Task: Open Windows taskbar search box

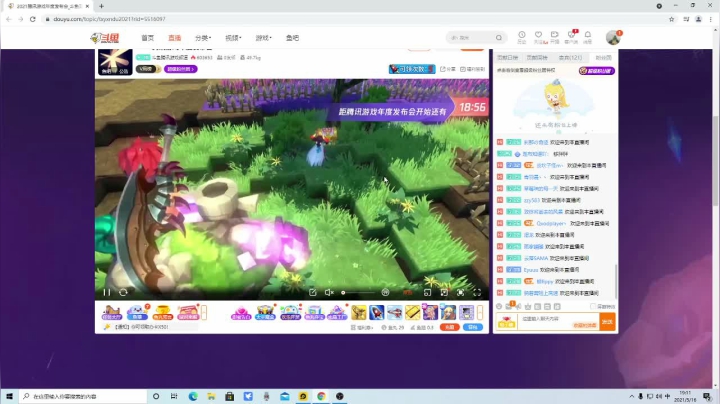Action: 83,396
